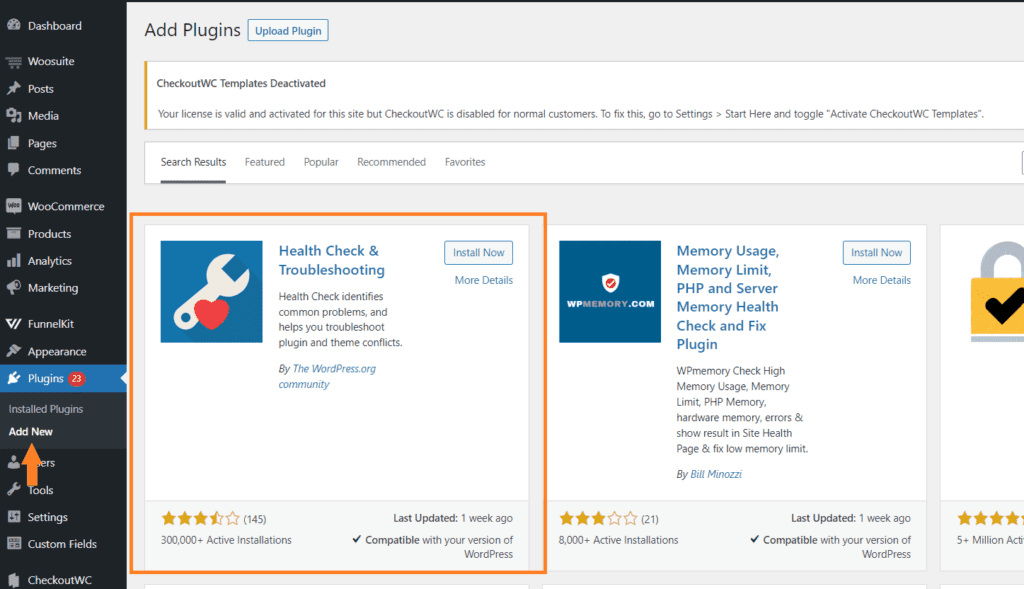Switch to the Featured tab
Viewport: 1024px width, 589px height.
(x=264, y=162)
